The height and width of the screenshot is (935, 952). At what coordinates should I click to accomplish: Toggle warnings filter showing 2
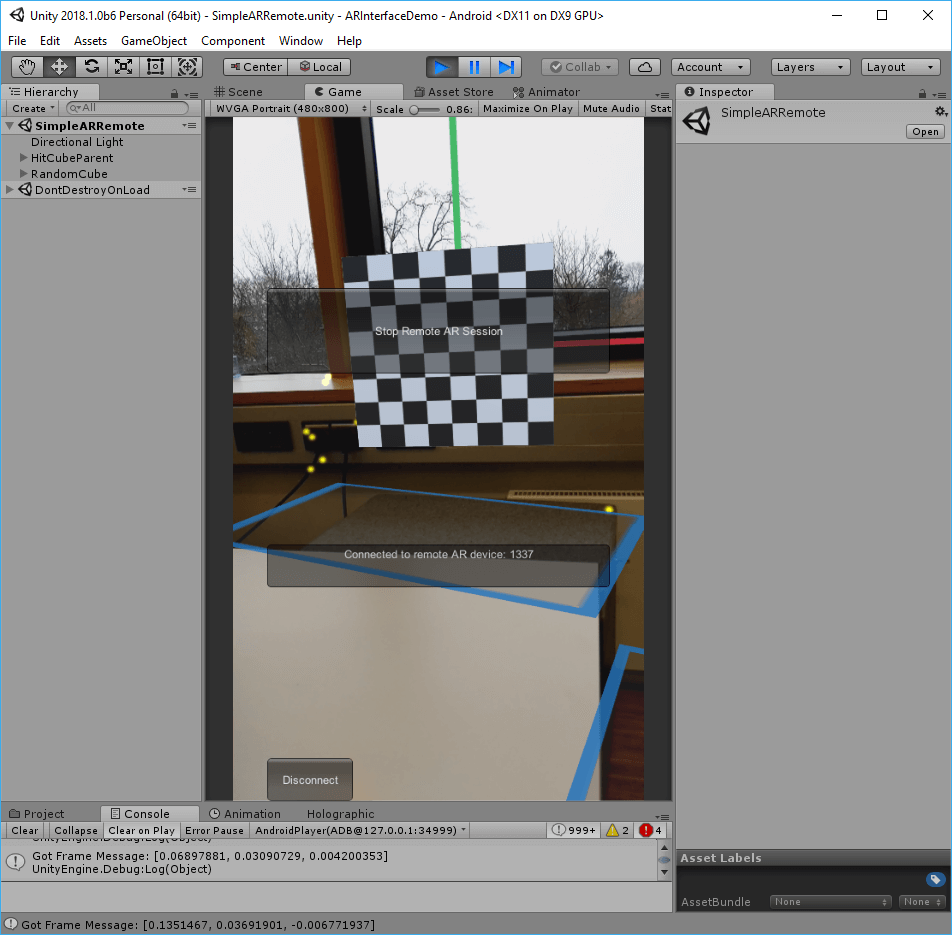coord(617,831)
